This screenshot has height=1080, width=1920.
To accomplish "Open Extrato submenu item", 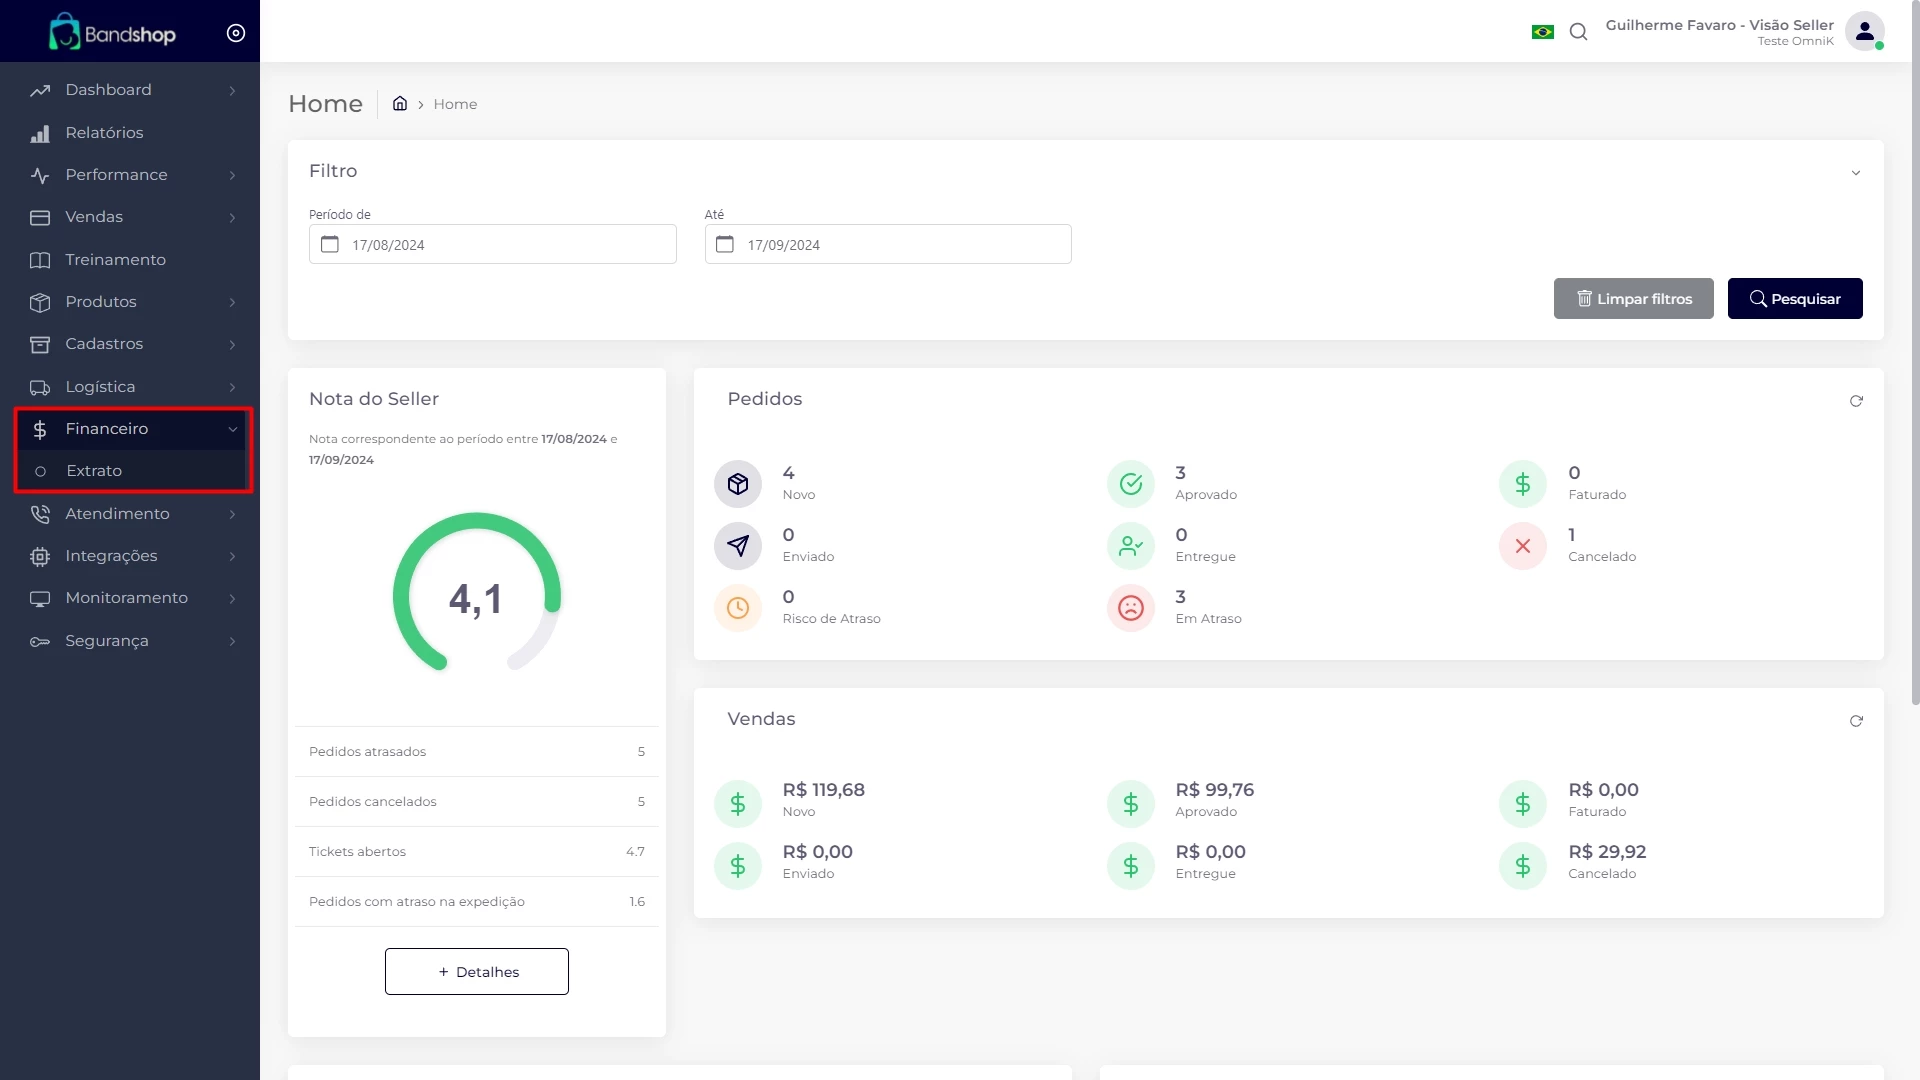I will tap(94, 471).
